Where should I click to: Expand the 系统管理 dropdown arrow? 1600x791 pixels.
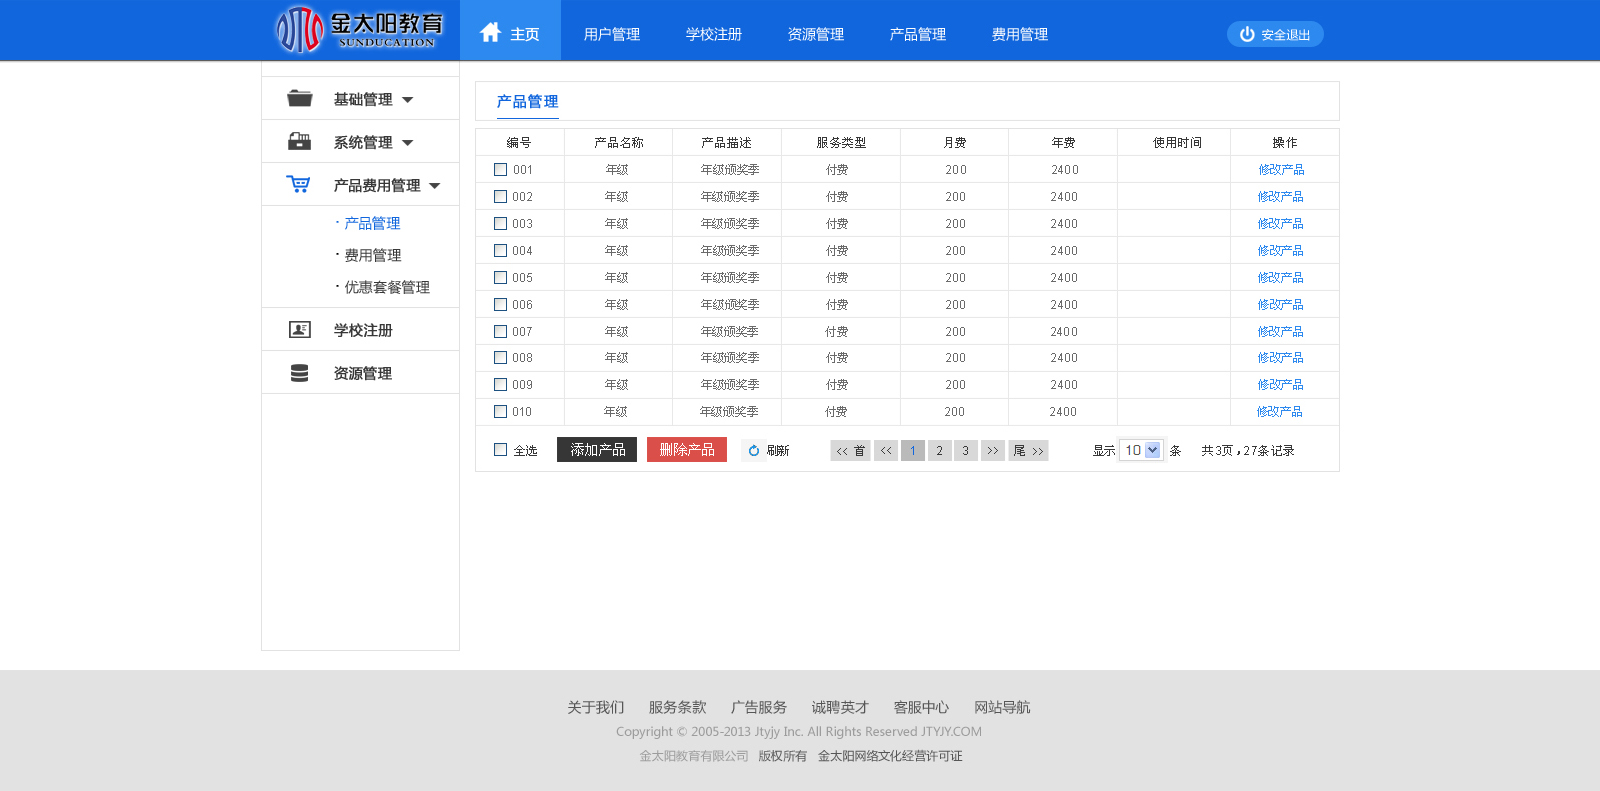407,143
